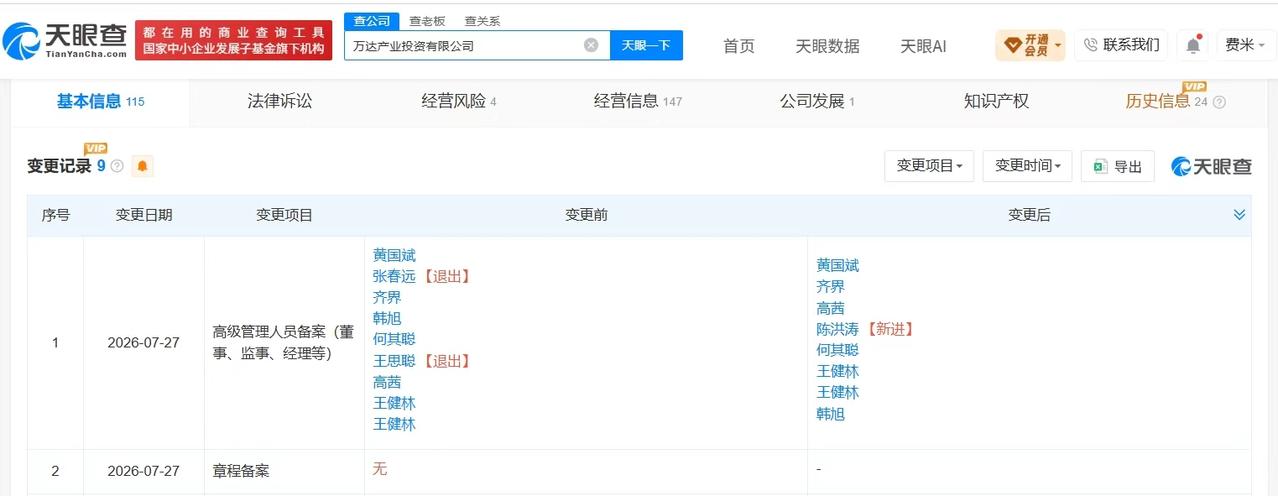Click the 变更日期 column header
1278x496 pixels.
pyautogui.click(x=144, y=215)
